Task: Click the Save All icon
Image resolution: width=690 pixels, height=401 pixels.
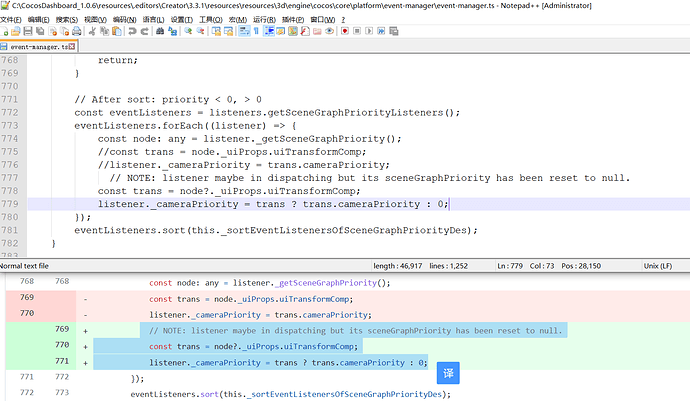Action: (40, 31)
